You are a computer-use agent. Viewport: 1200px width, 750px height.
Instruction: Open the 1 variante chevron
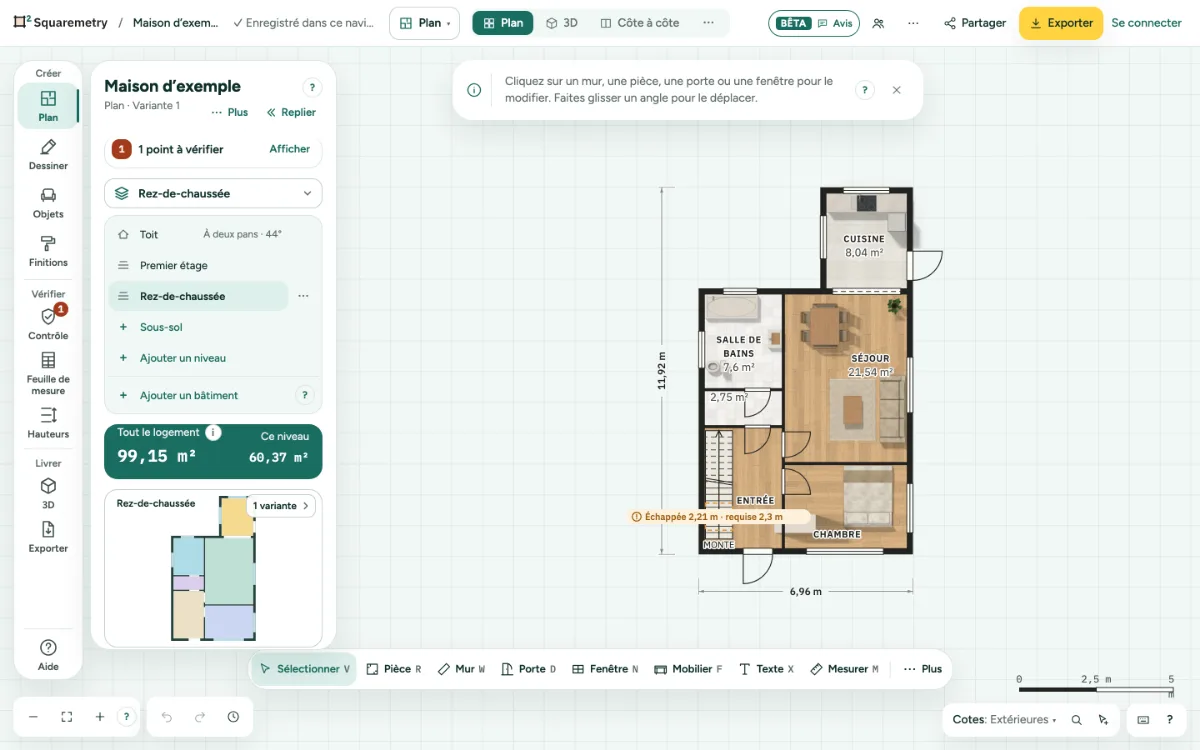point(281,506)
